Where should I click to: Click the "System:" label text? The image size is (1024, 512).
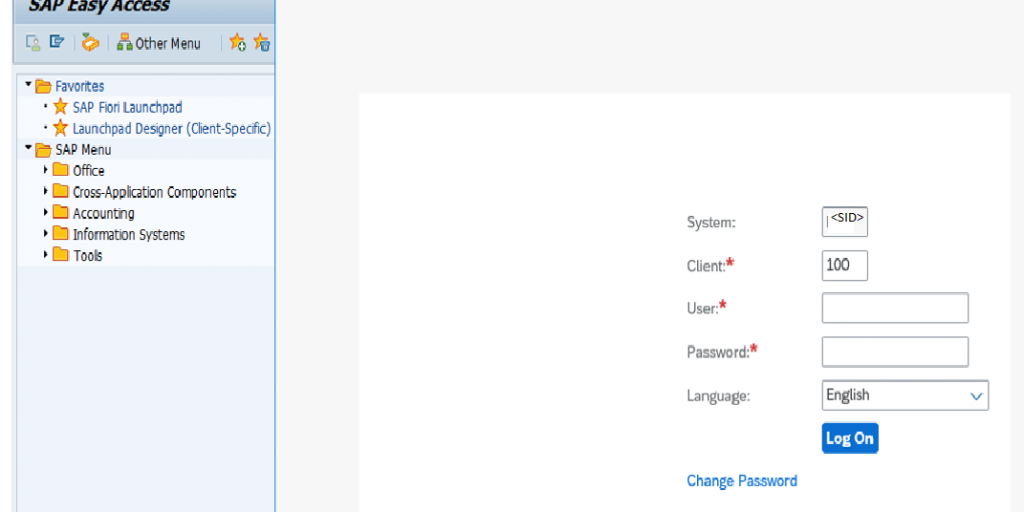tap(711, 223)
